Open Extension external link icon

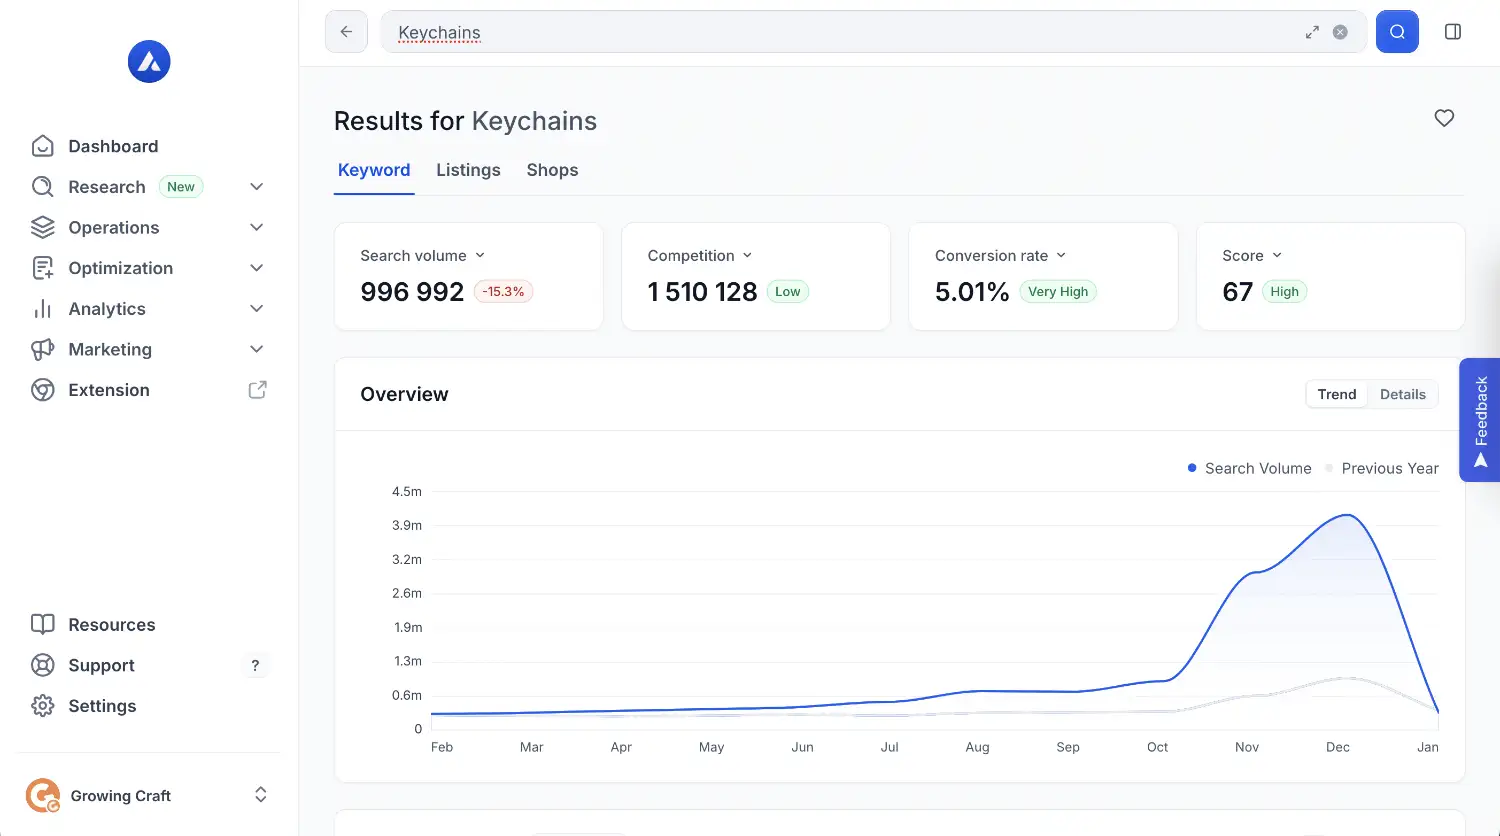click(257, 390)
